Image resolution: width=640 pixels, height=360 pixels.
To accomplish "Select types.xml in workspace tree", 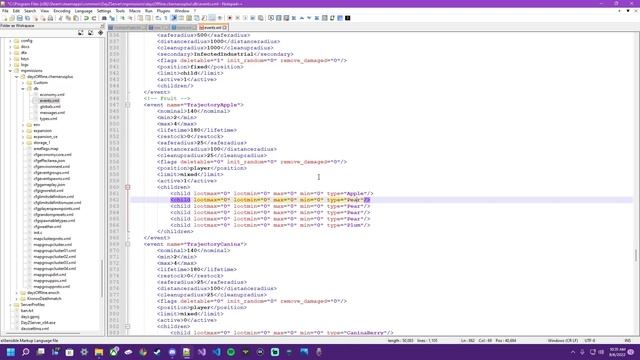I will [48, 119].
